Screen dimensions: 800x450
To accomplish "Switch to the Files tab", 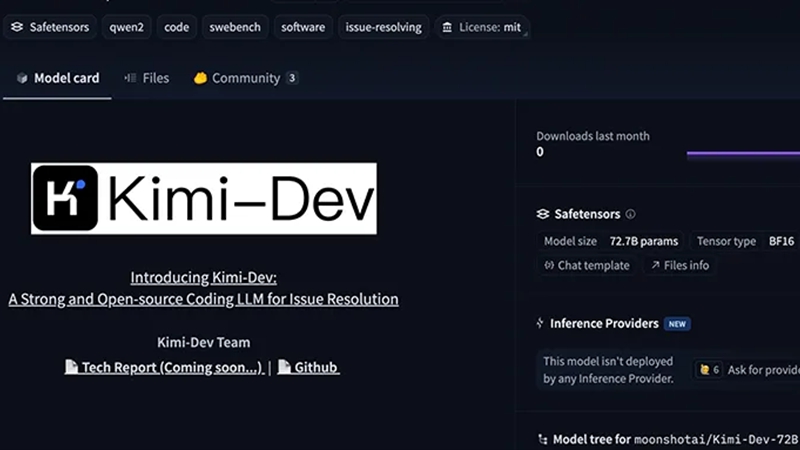I will [146, 78].
